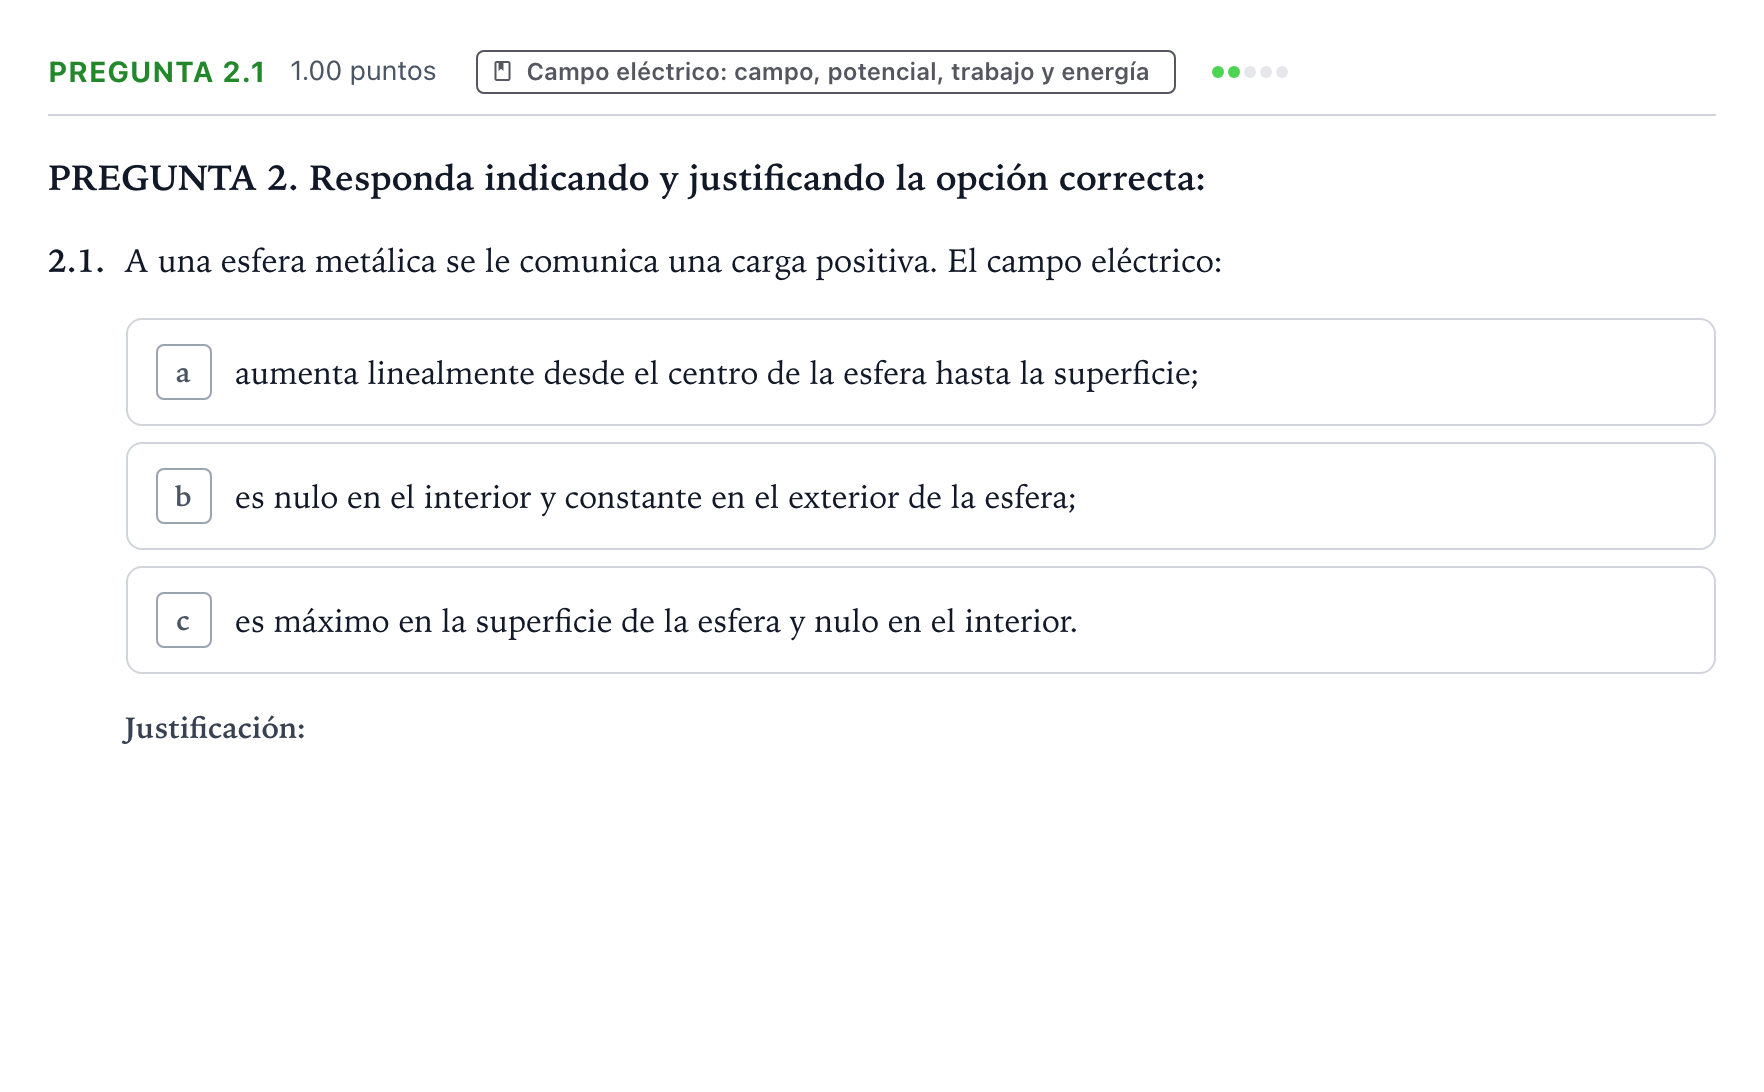Choose 'aumenta linealmente desde el centro' answer

920,372
